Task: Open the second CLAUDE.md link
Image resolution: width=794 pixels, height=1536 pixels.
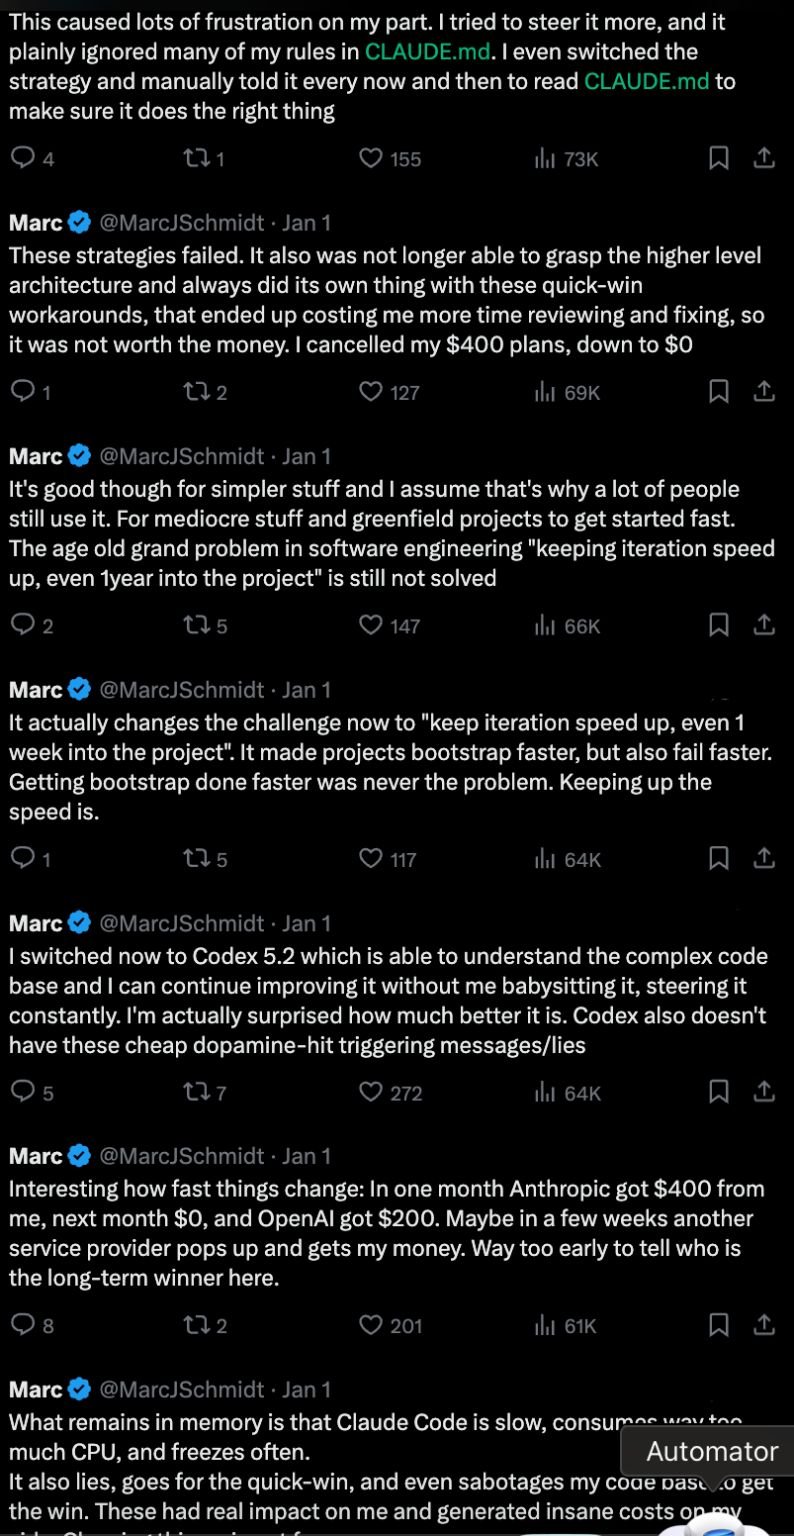Action: pos(647,81)
